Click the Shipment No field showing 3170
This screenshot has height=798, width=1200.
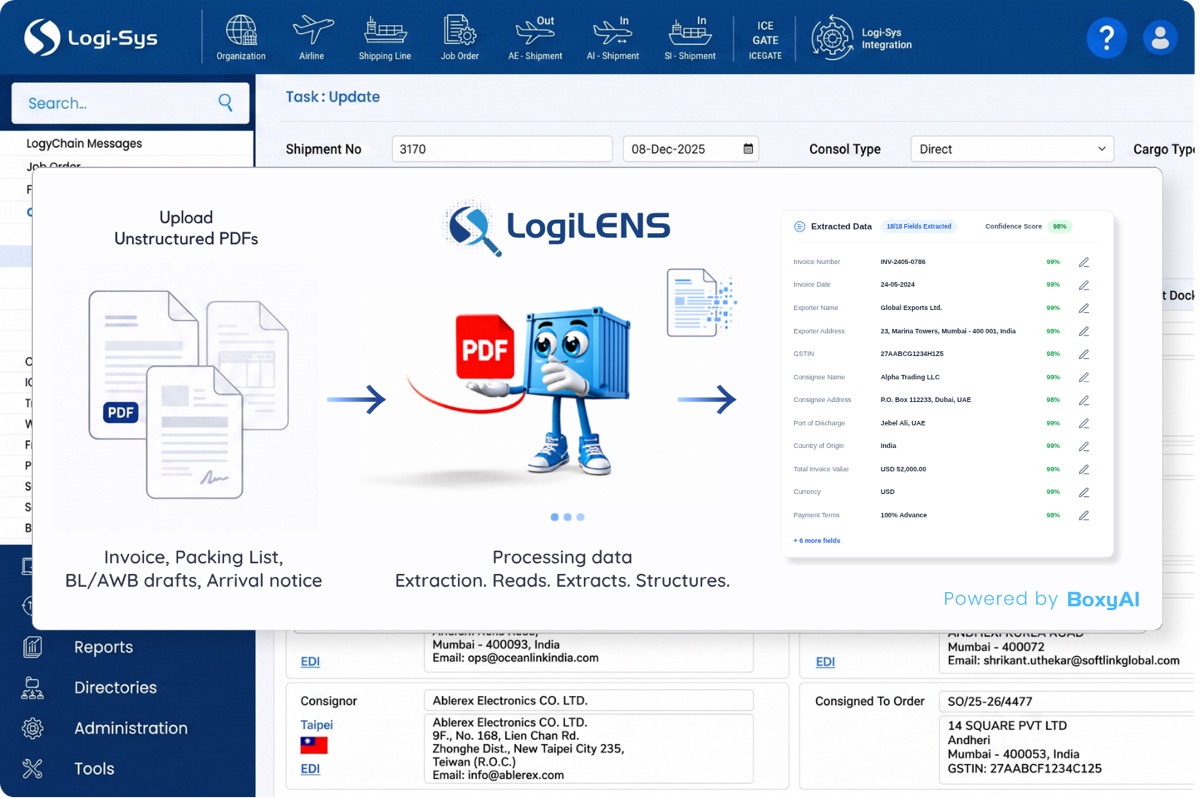[x=502, y=149]
